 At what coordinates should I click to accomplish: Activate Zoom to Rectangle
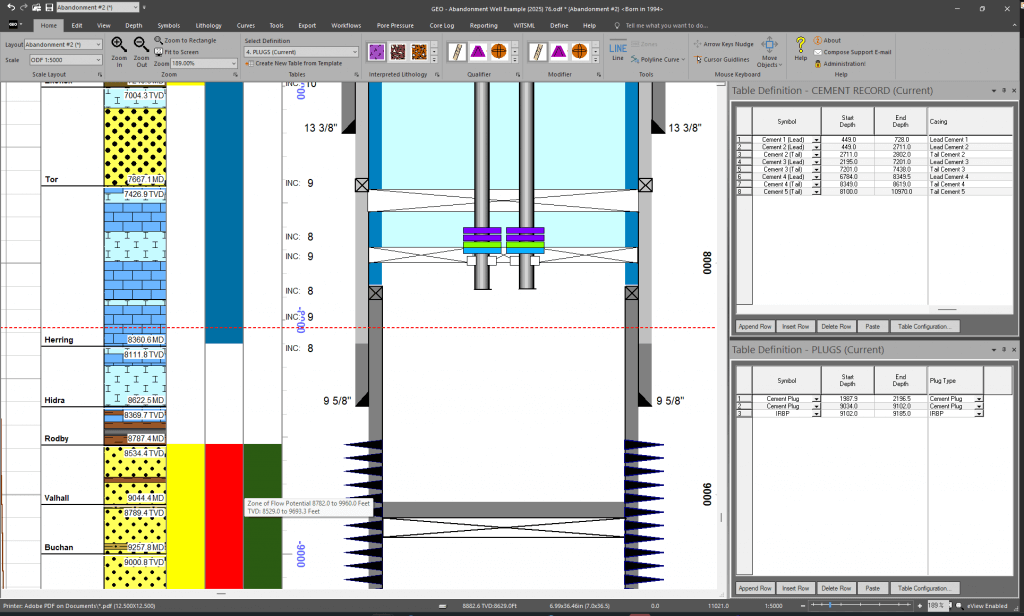click(x=185, y=41)
